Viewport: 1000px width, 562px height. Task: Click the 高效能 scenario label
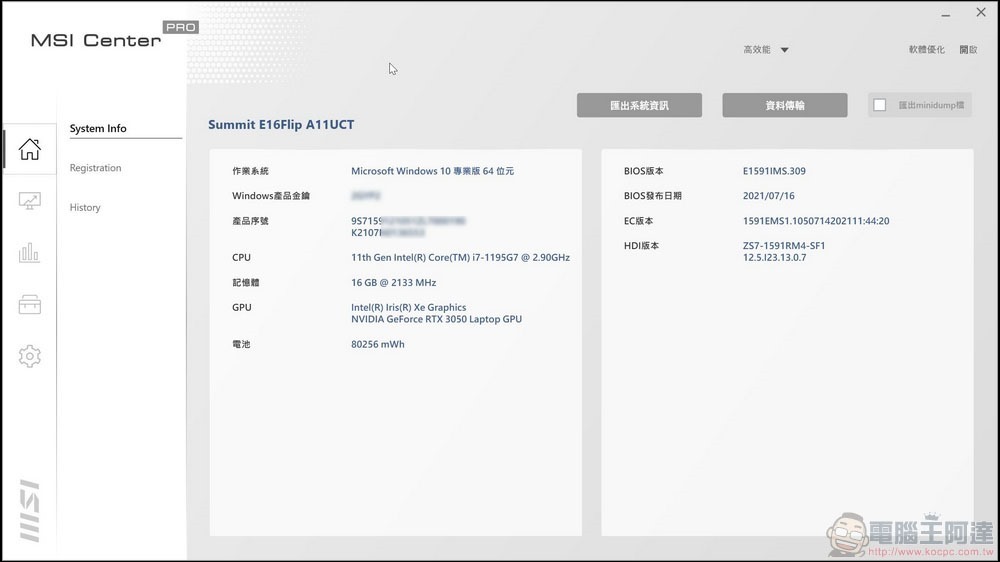(x=756, y=50)
